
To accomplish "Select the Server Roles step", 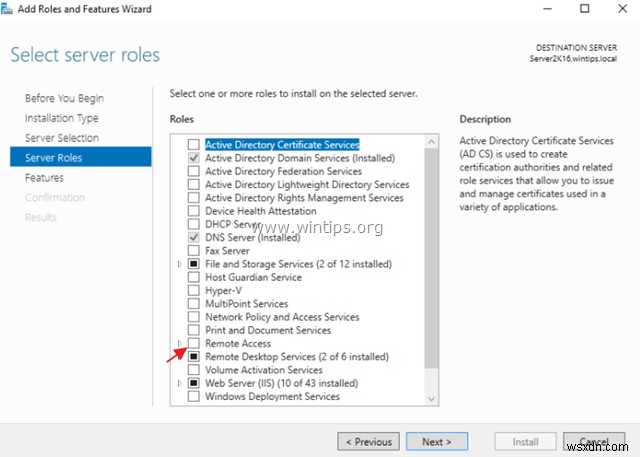I will click(x=80, y=157).
